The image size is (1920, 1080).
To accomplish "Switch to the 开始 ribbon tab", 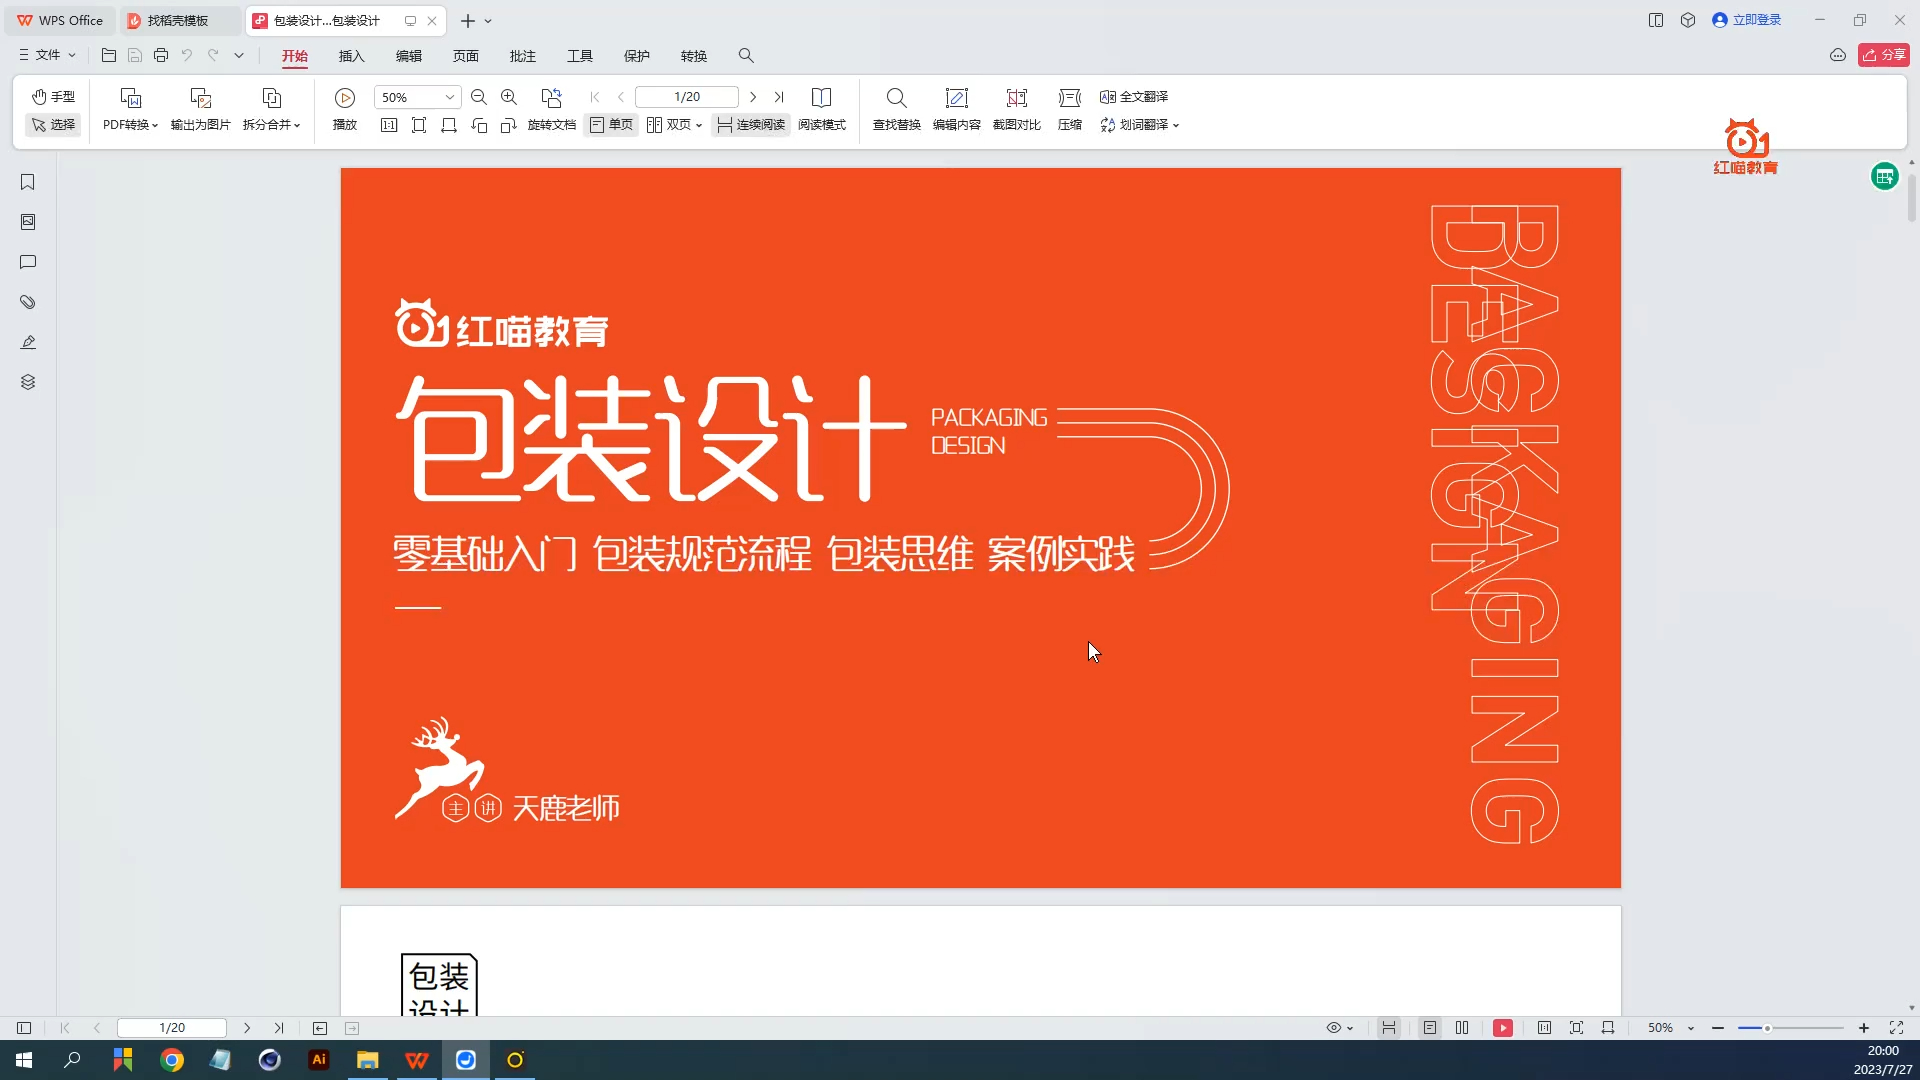I will coord(295,56).
